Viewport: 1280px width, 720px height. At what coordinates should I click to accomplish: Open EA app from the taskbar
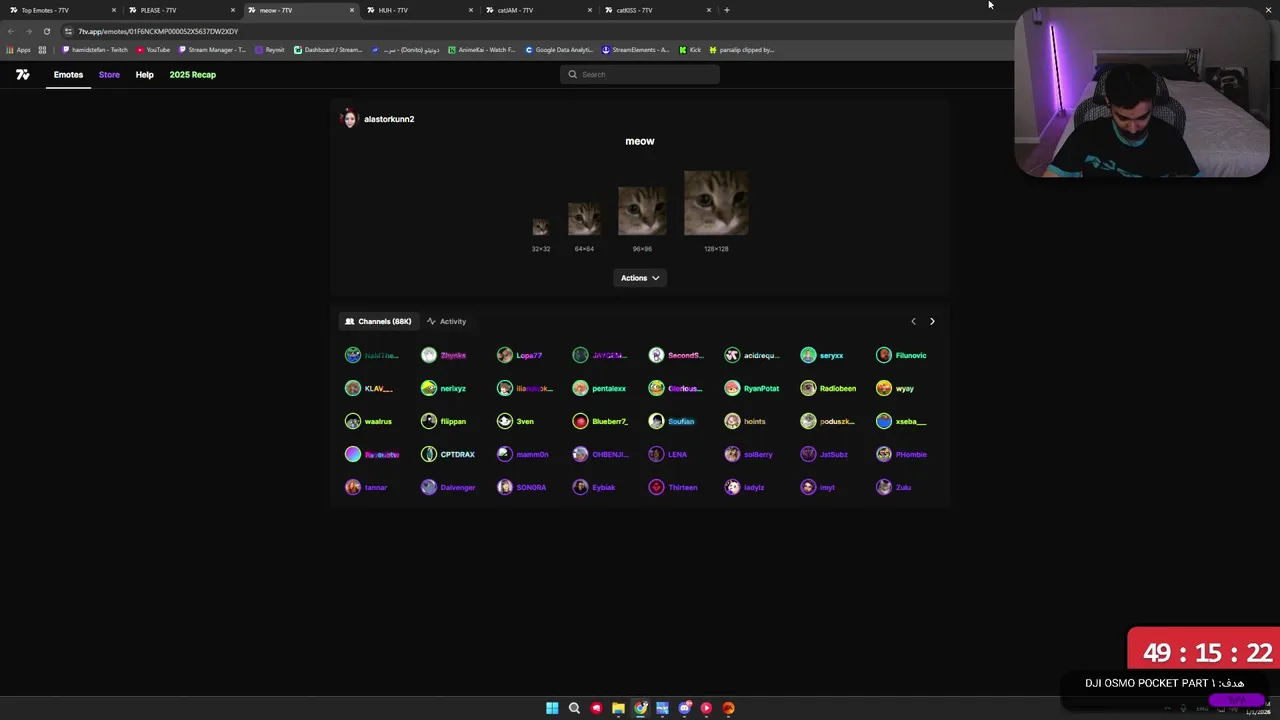(x=728, y=708)
